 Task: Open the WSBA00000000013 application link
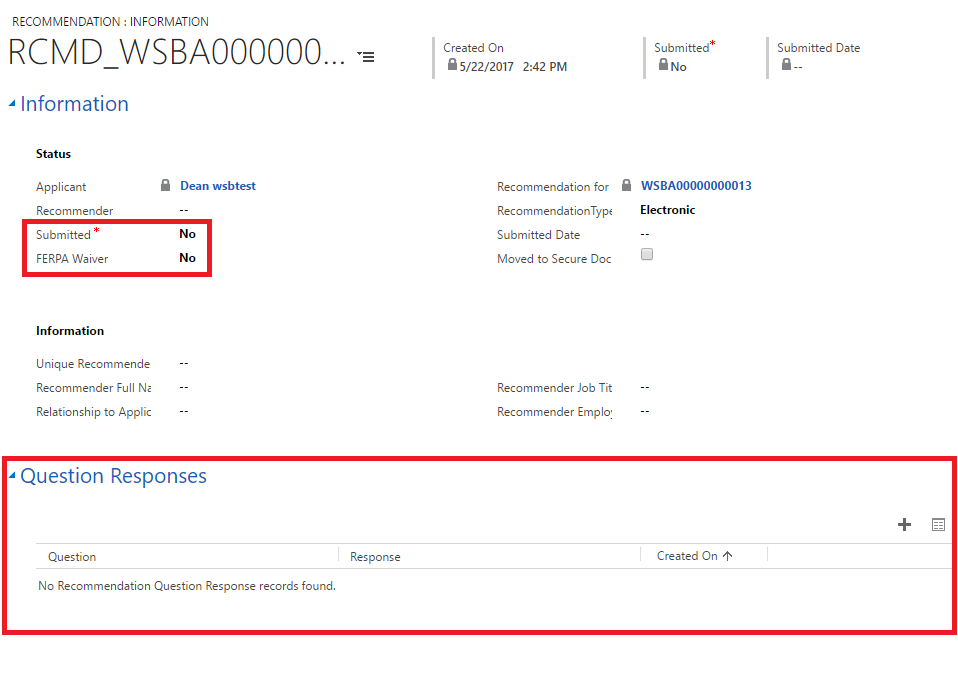(x=696, y=186)
